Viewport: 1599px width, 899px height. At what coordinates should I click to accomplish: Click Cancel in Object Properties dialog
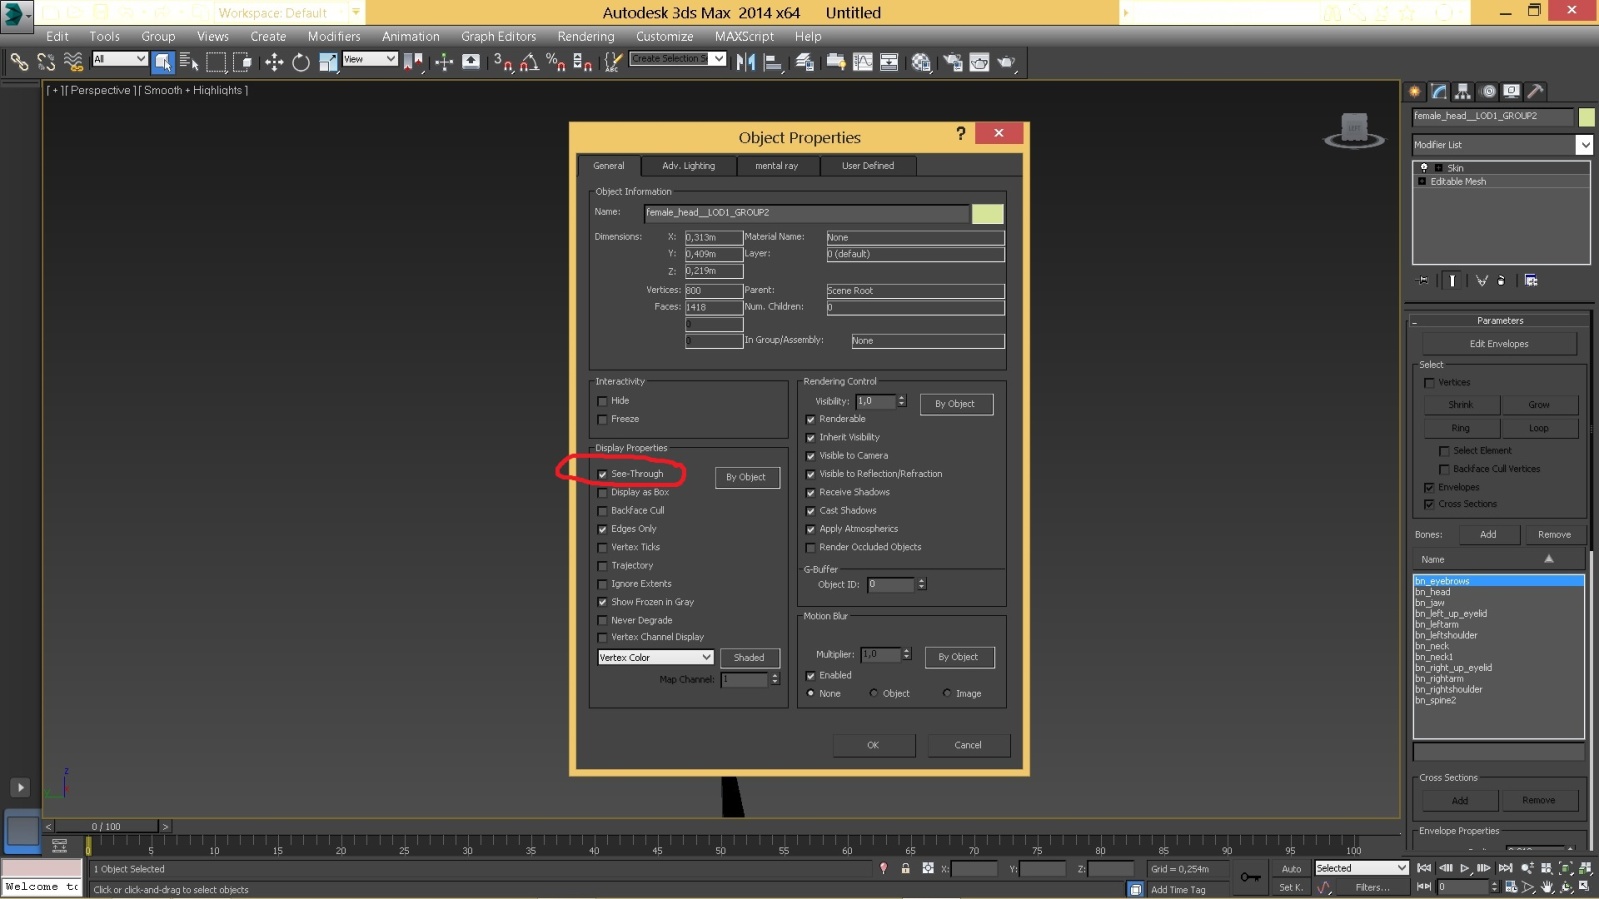968,745
